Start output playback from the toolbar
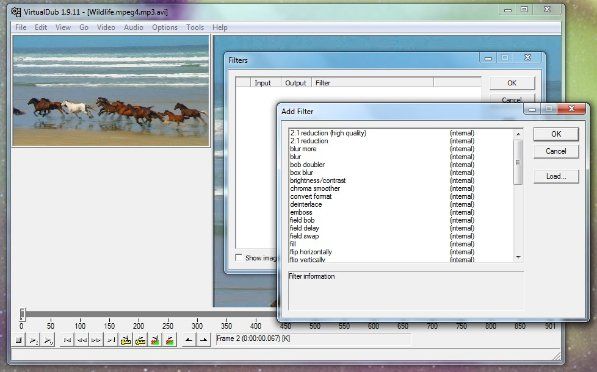This screenshot has height=372, width=597. click(x=48, y=340)
